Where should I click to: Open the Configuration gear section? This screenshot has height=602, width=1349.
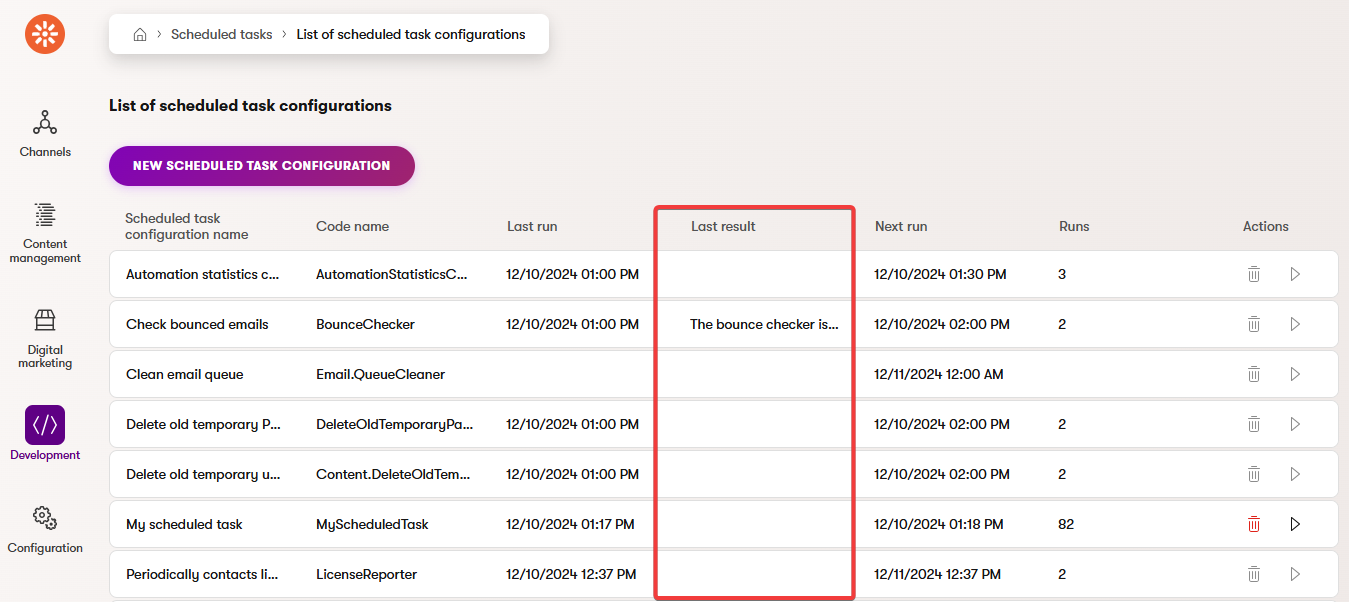click(45, 528)
